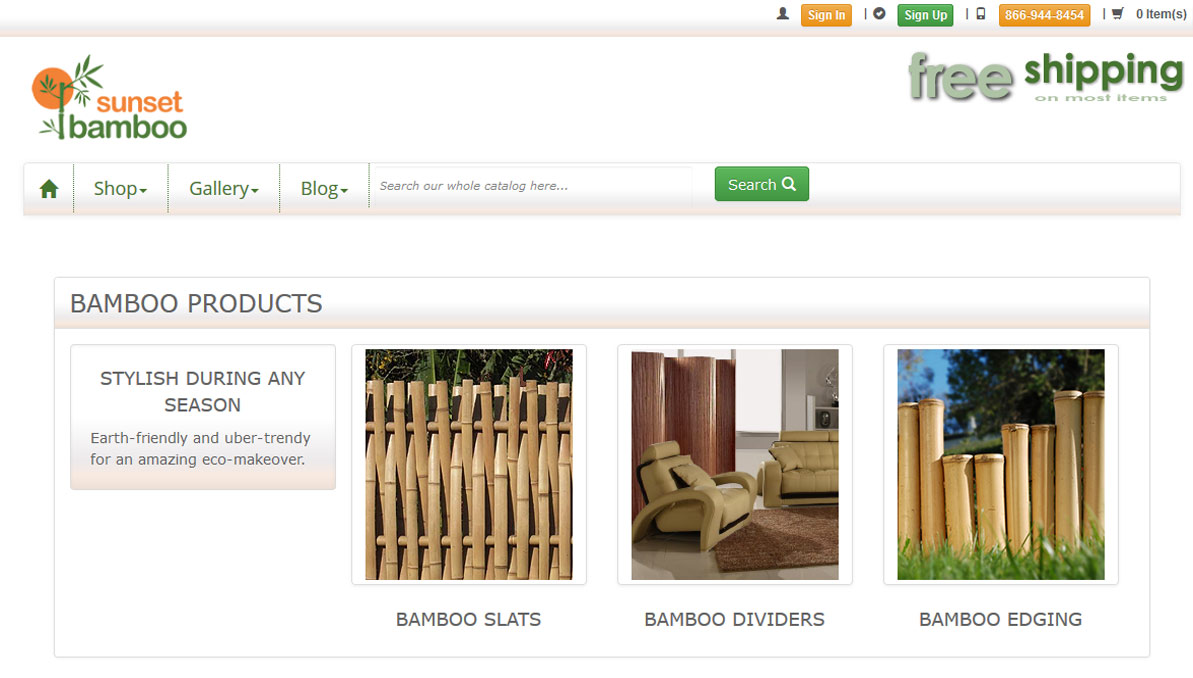Expand the Shop dropdown menu
The image size is (1193, 678).
tap(120, 189)
